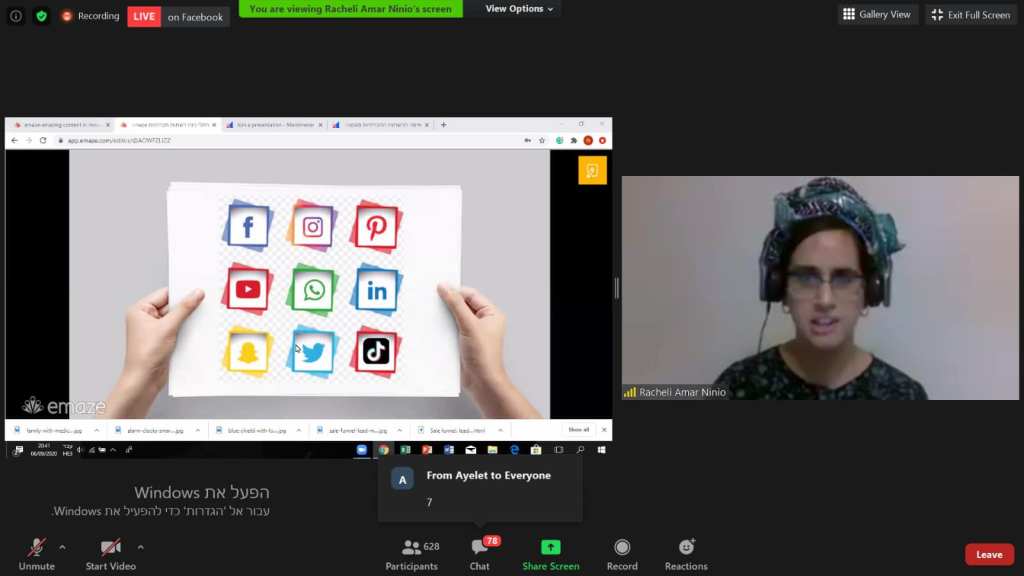Click the meeting information icon

tap(16, 16)
